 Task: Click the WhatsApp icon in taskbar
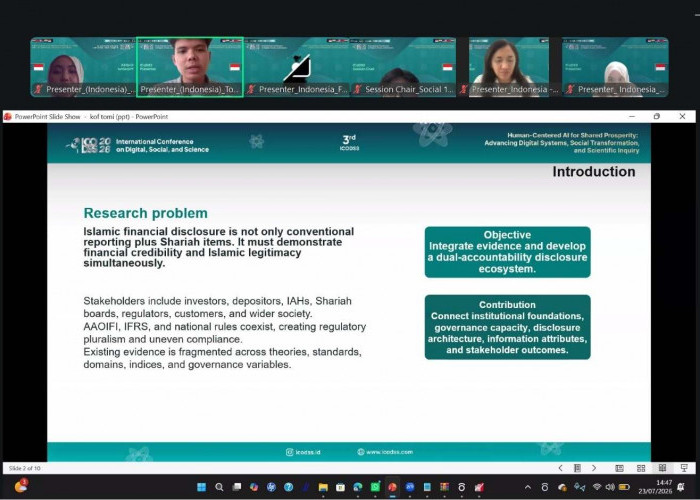375,487
